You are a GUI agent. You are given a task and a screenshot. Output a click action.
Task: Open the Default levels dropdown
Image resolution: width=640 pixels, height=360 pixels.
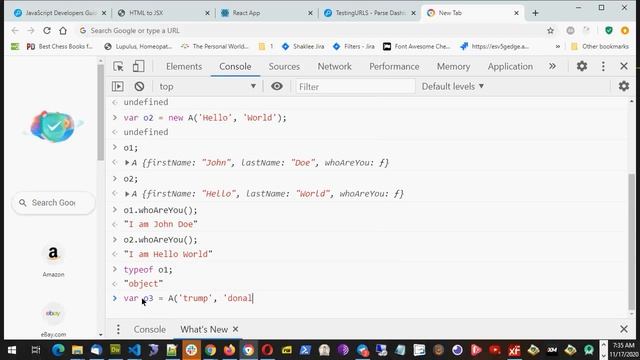(453, 86)
